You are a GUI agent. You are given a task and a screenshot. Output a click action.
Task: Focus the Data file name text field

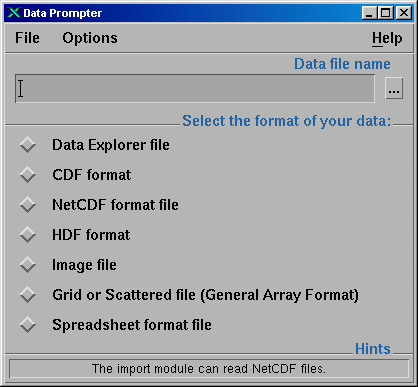(195, 88)
